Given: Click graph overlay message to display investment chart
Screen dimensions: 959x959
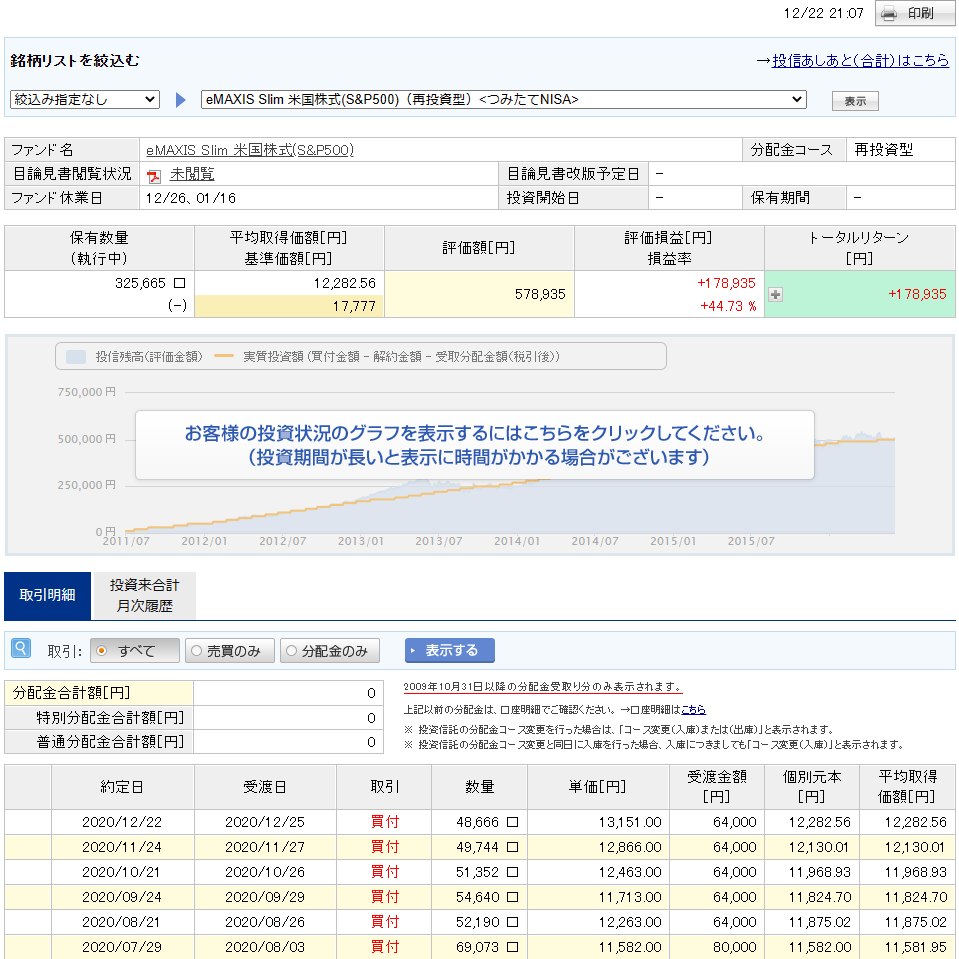Looking at the screenshot, I should point(475,445).
